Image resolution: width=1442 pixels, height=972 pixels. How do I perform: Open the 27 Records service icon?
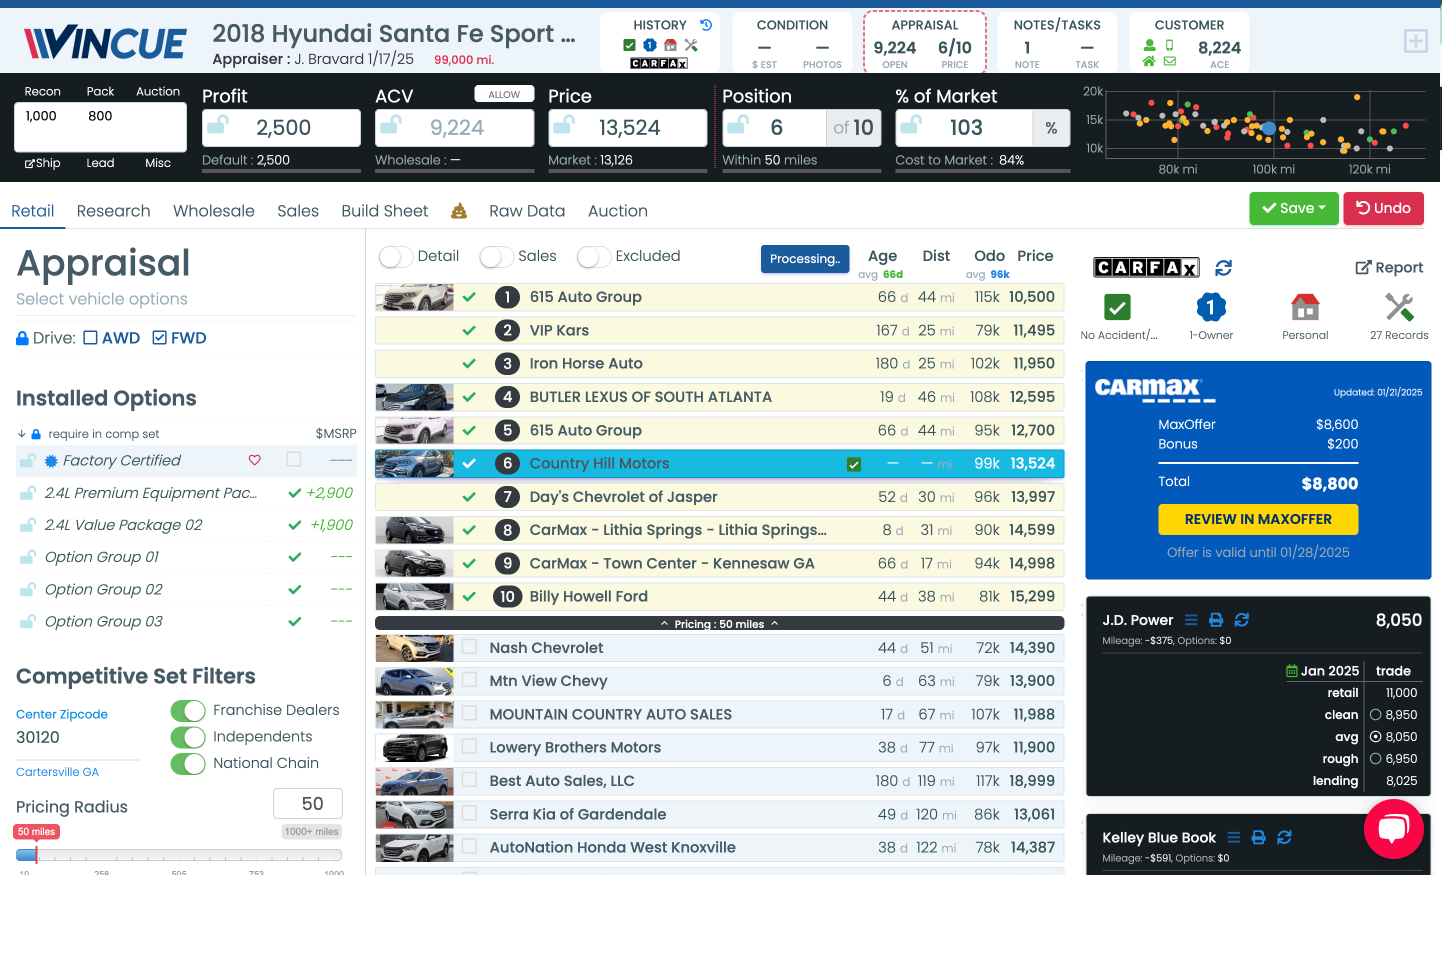click(1399, 307)
